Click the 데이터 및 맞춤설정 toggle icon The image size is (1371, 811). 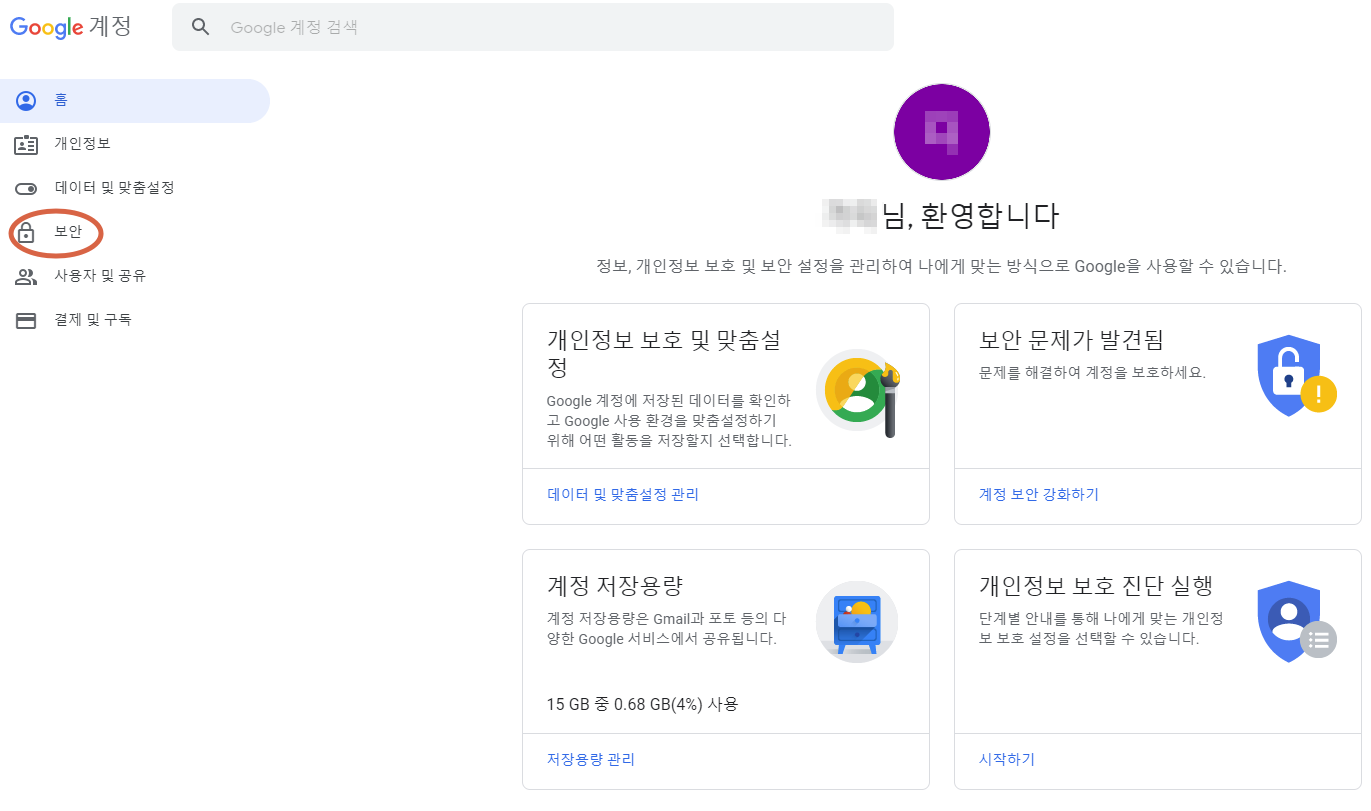point(26,188)
